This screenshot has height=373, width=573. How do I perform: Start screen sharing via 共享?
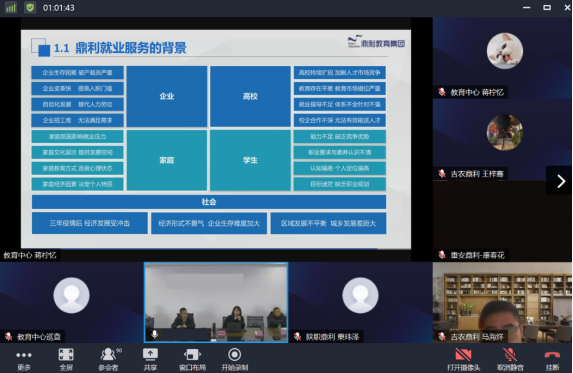coord(150,359)
